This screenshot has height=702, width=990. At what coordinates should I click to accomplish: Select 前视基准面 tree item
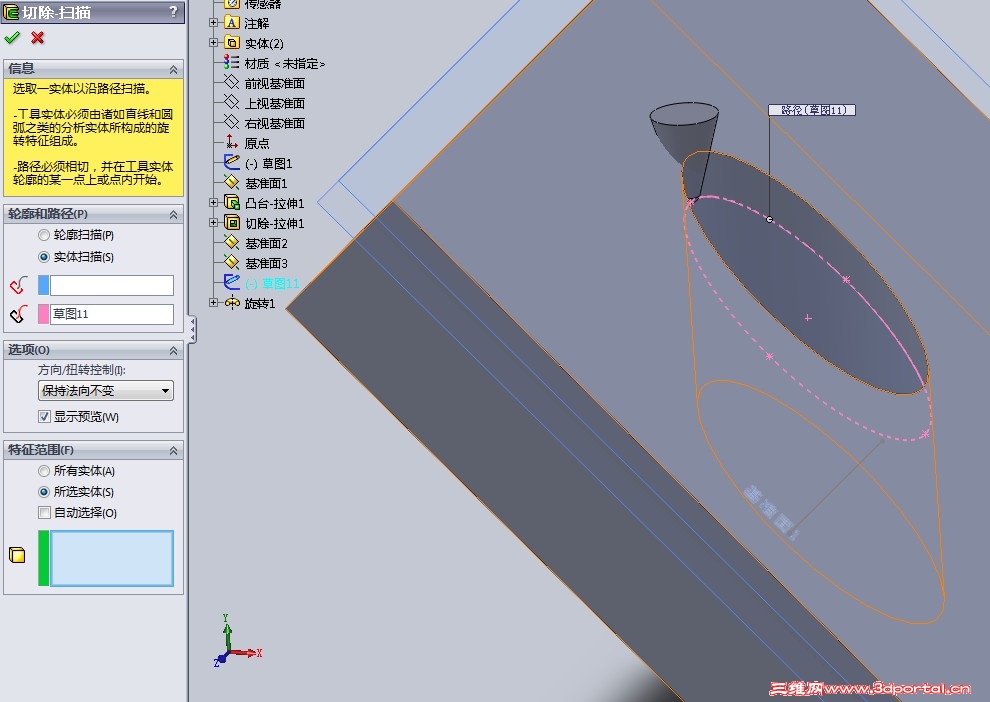pos(275,83)
